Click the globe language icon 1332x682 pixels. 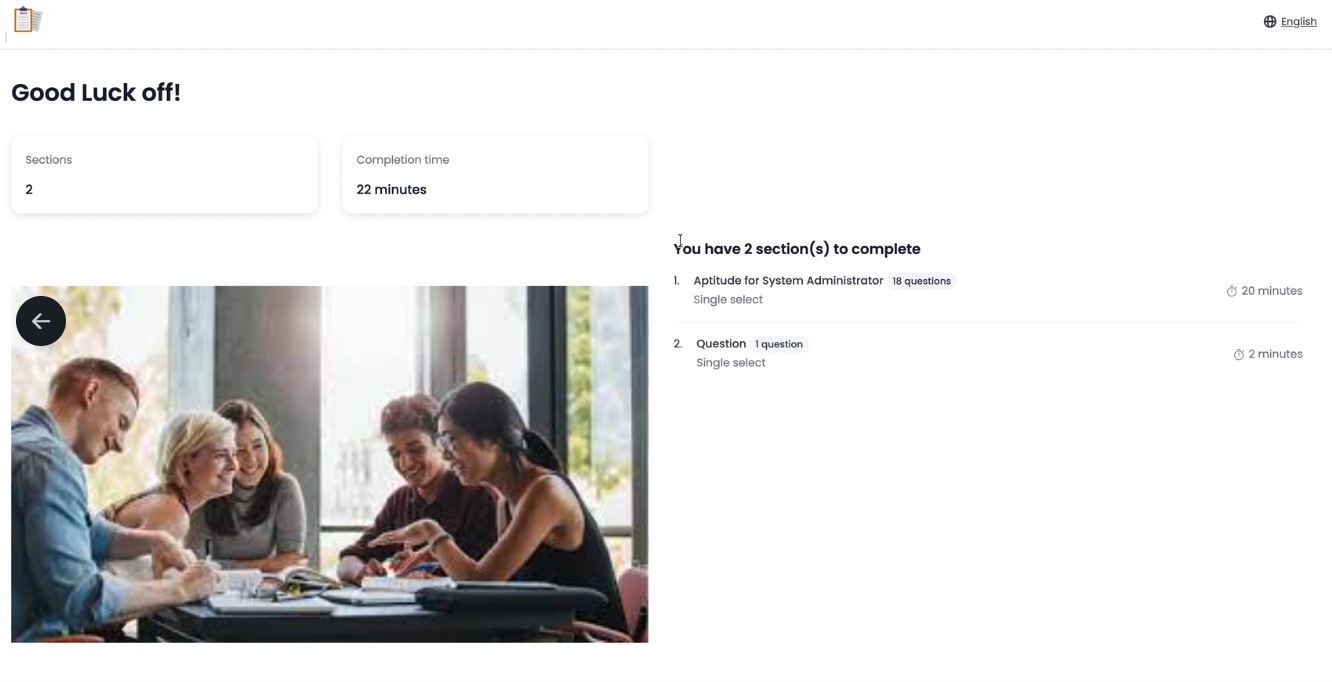point(1270,21)
